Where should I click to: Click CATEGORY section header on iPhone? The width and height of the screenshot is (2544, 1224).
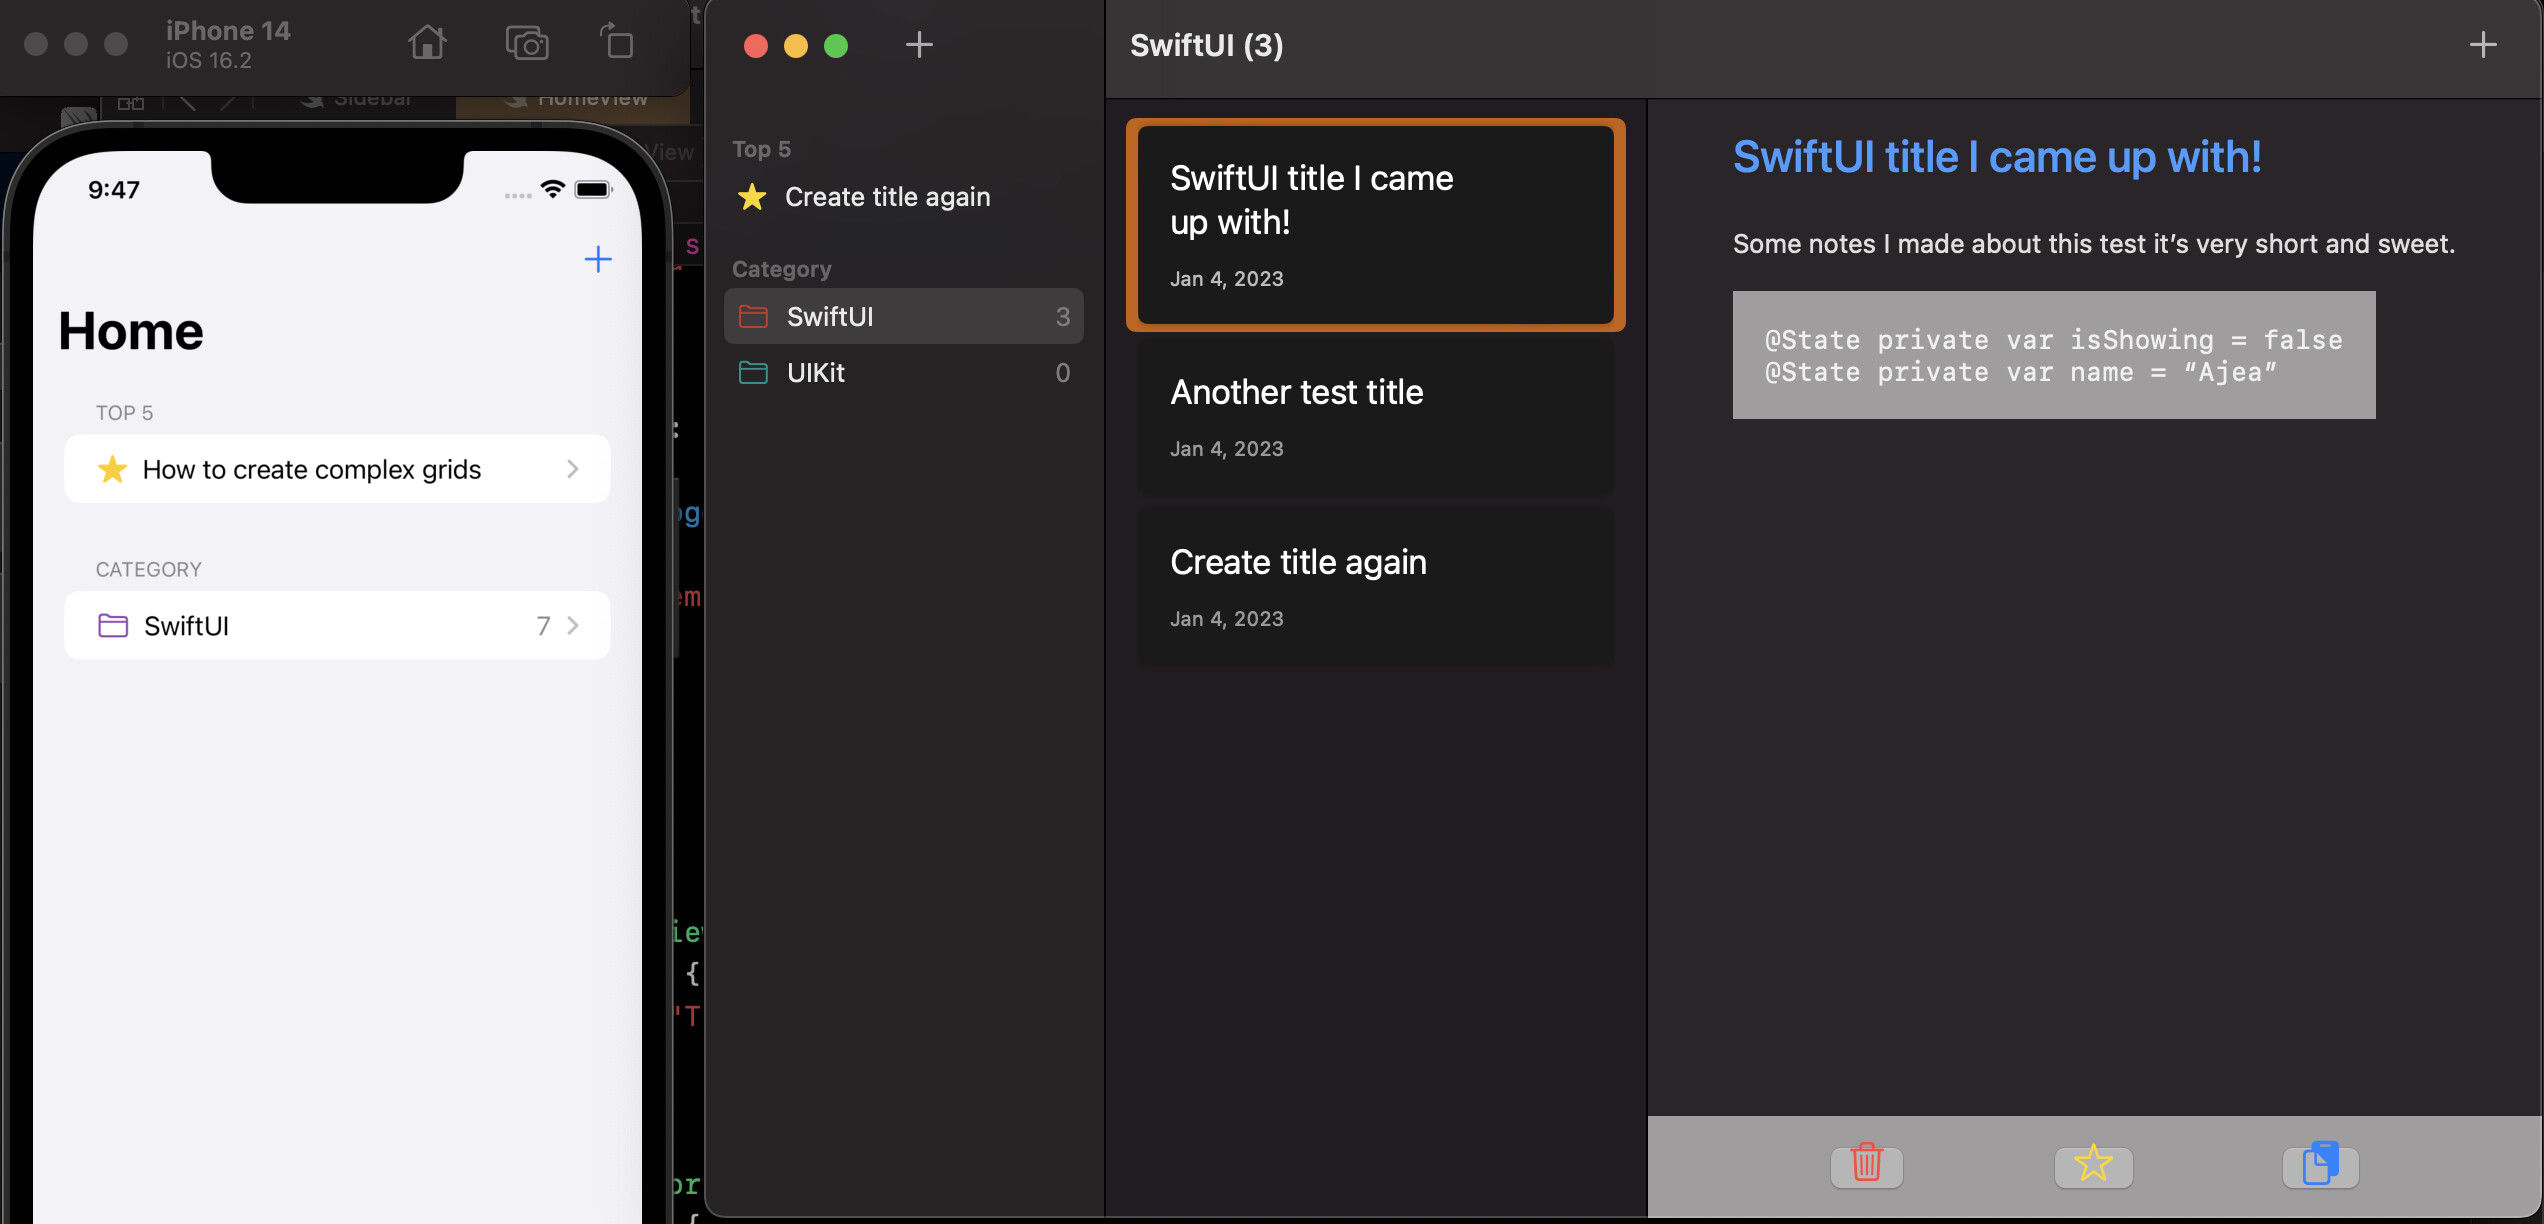point(149,569)
